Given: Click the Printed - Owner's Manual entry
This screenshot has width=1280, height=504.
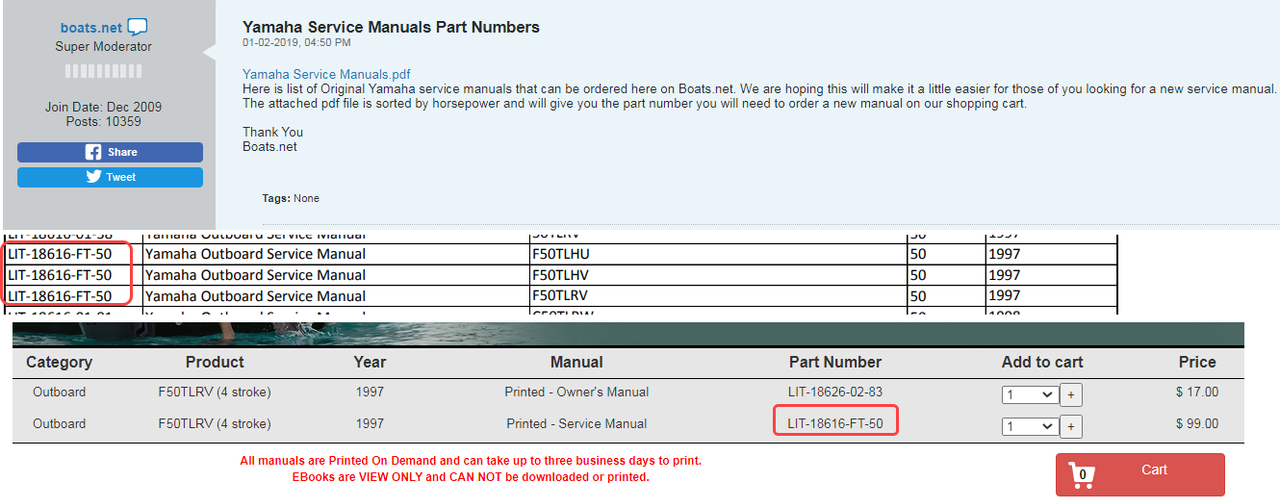Looking at the screenshot, I should [x=577, y=392].
